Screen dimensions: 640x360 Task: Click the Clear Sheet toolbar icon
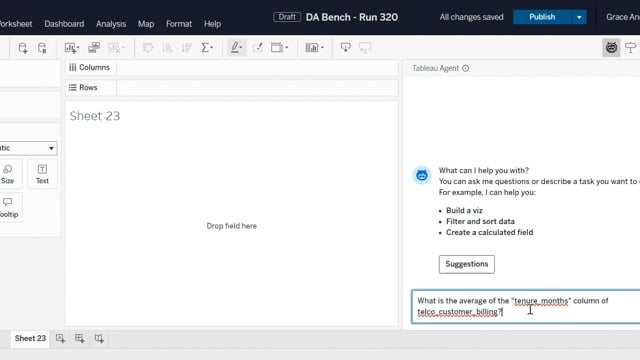[114, 48]
